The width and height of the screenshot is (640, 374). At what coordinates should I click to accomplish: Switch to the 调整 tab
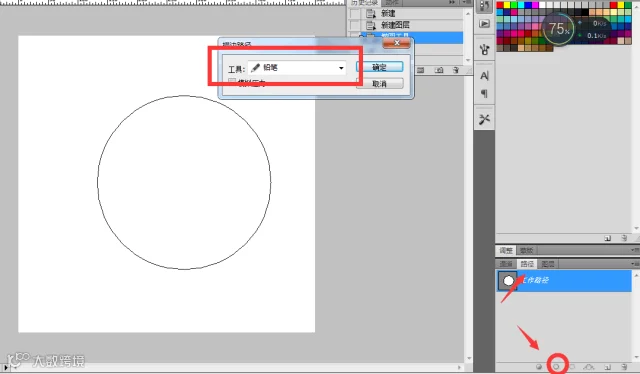click(x=506, y=250)
